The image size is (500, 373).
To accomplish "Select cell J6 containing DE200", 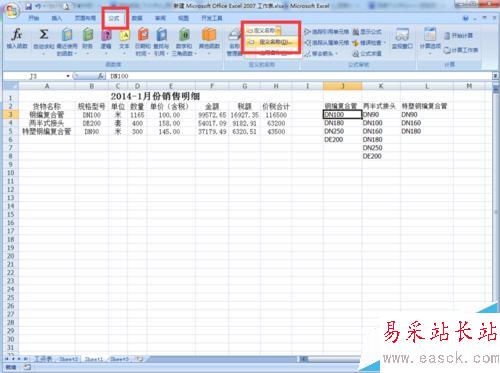I will [x=342, y=140].
